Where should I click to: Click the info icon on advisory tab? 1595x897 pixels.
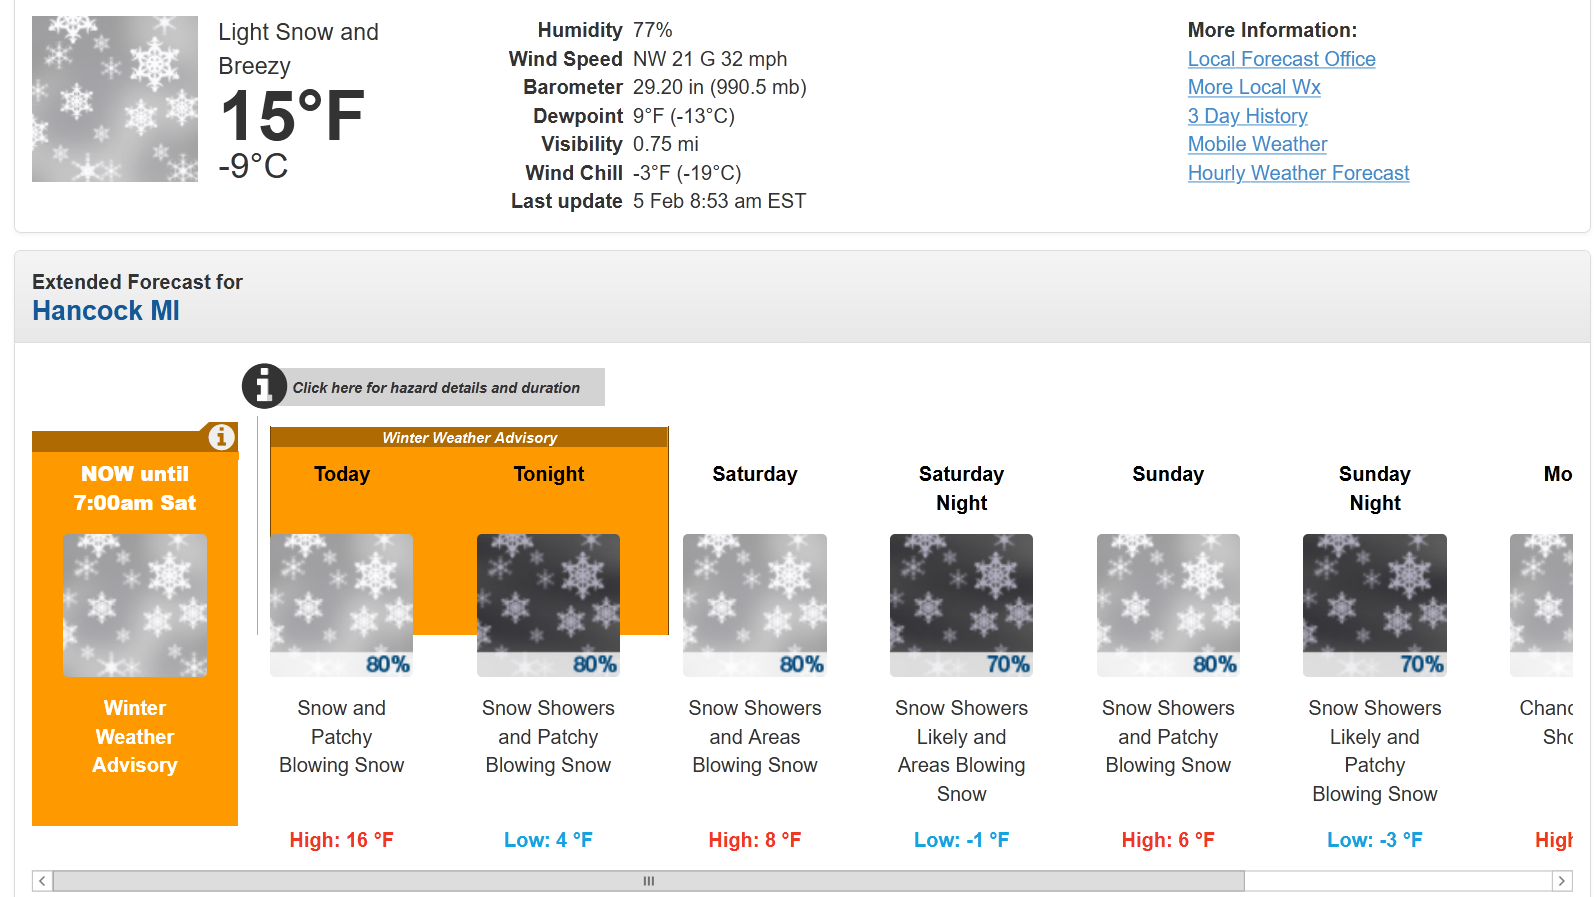pyautogui.click(x=221, y=437)
